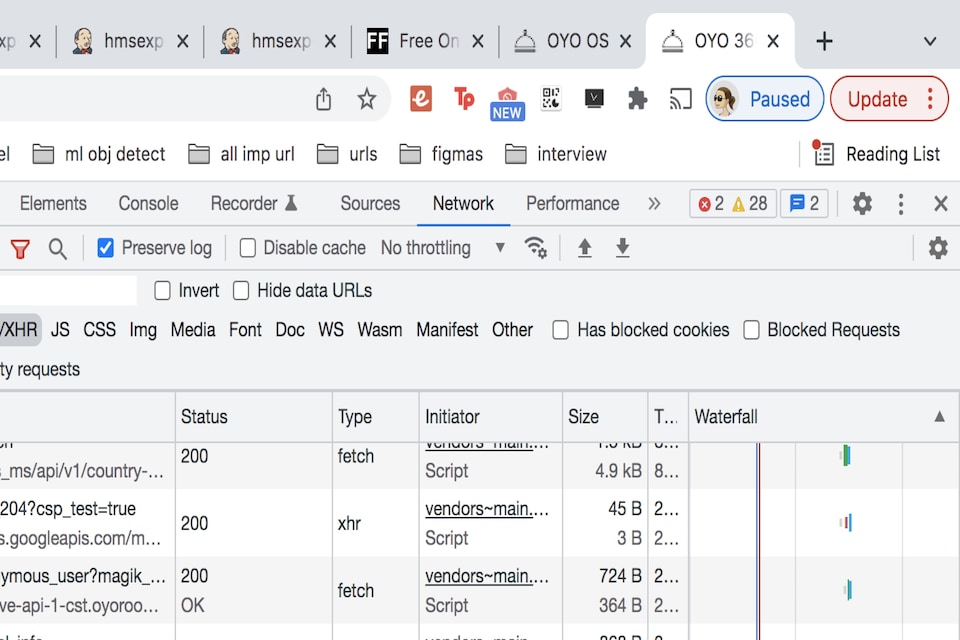Enable Disable cache checkbox
This screenshot has height=640, width=960.
click(x=248, y=248)
